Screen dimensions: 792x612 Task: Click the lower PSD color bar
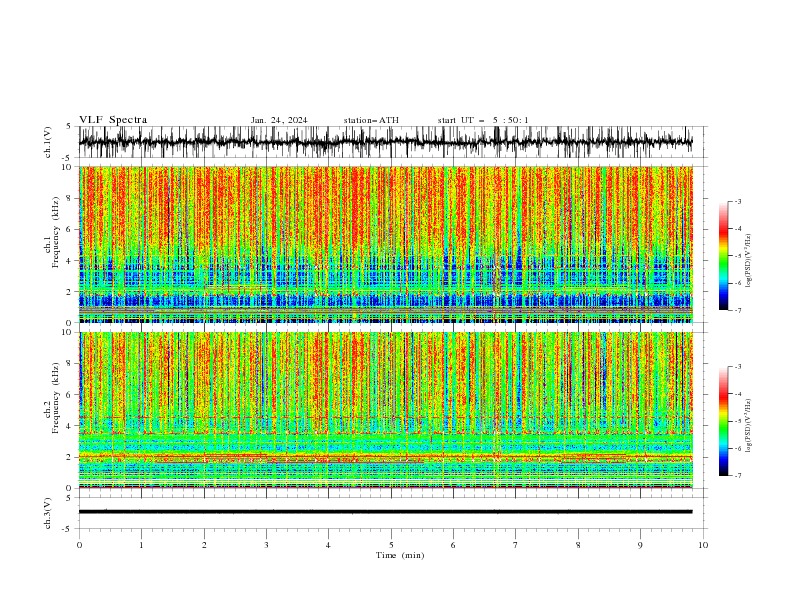click(x=723, y=421)
